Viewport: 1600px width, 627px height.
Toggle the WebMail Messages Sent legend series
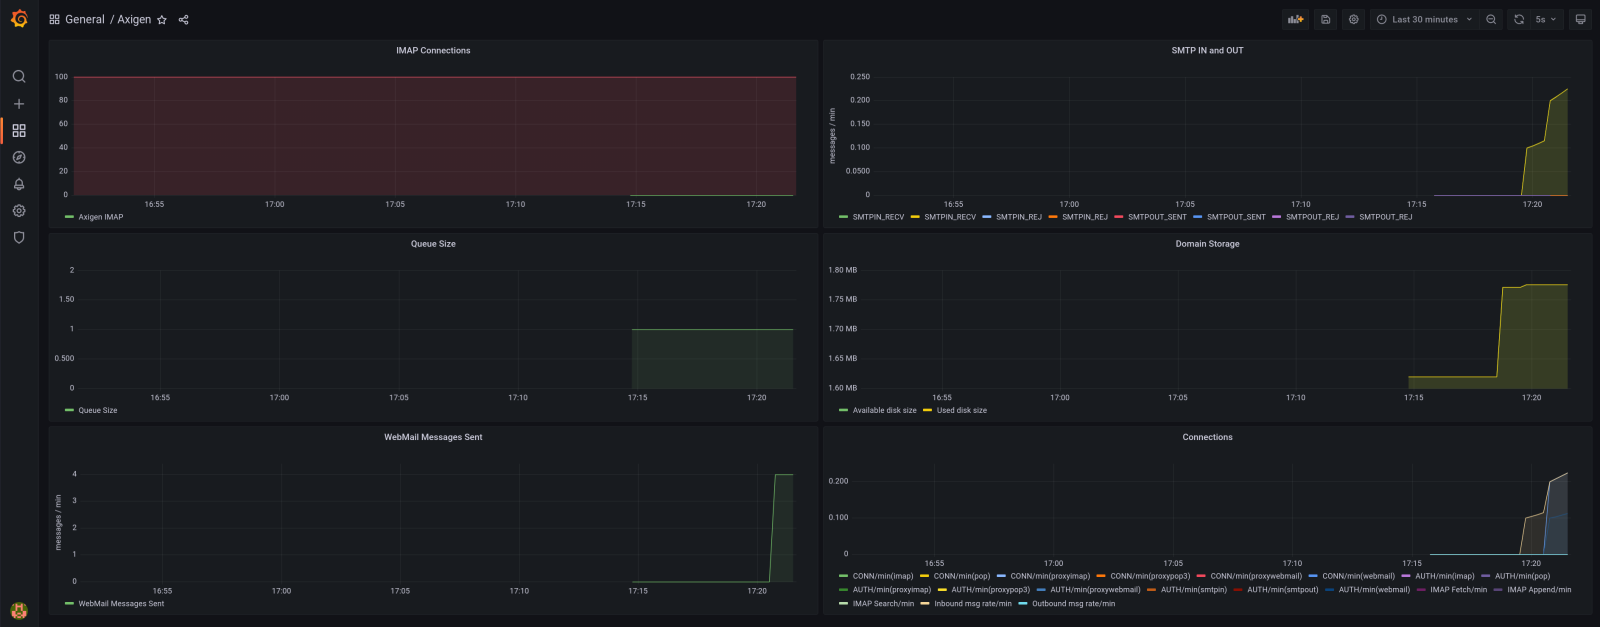(121, 604)
